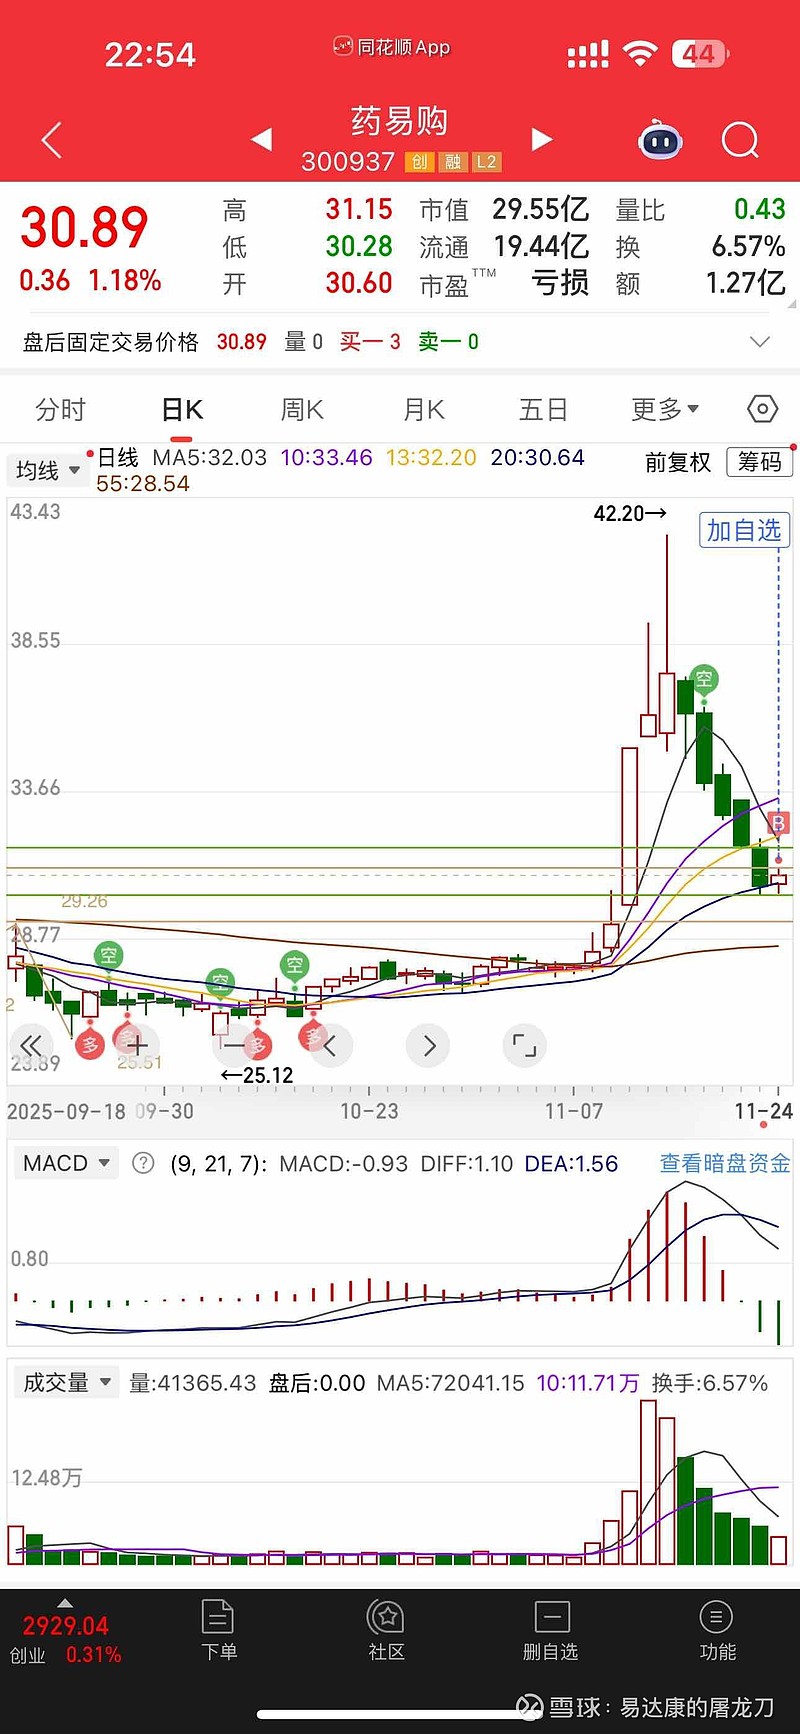The width and height of the screenshot is (800, 1734).
Task: Go back with the left chevron arrow
Action: pos(52,140)
